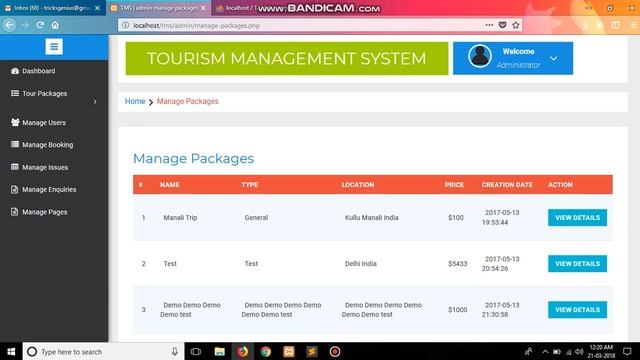
Task: Open Sublime Text from the taskbar
Action: tap(312, 351)
